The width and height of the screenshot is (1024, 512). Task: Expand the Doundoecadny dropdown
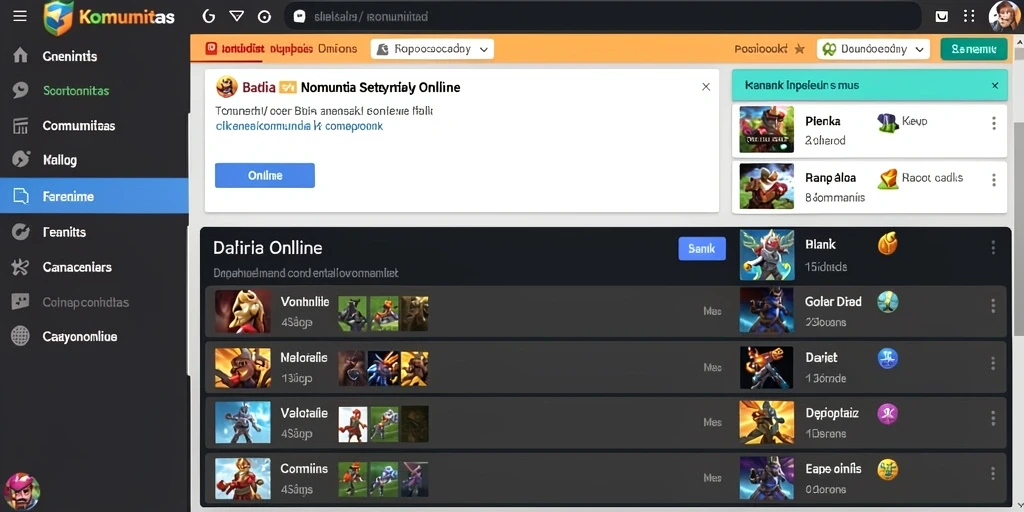[x=873, y=49]
